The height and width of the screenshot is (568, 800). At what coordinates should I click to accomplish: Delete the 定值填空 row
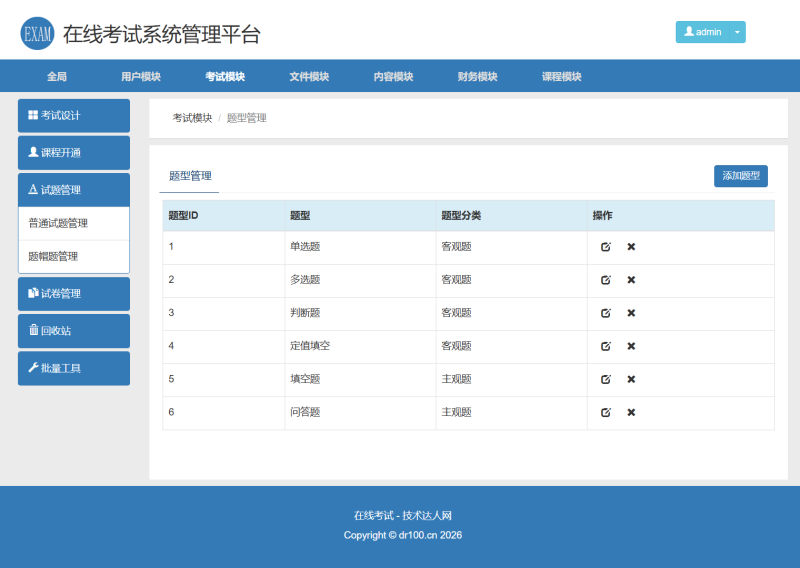pyautogui.click(x=631, y=347)
